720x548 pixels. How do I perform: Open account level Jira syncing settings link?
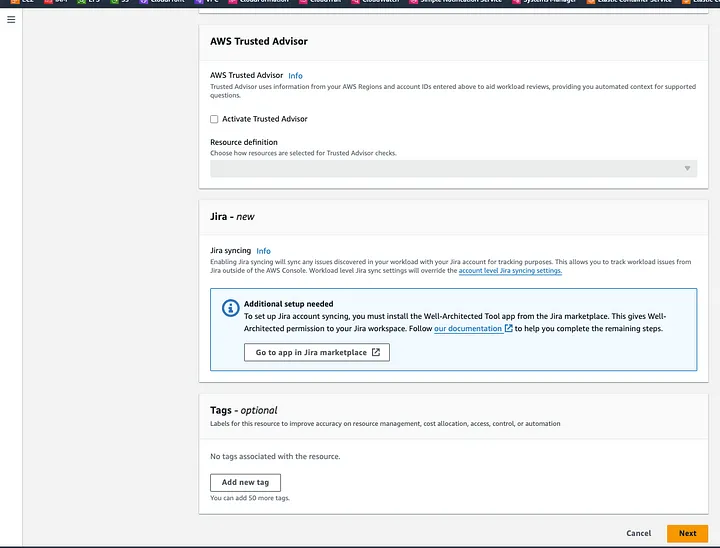(x=510, y=271)
